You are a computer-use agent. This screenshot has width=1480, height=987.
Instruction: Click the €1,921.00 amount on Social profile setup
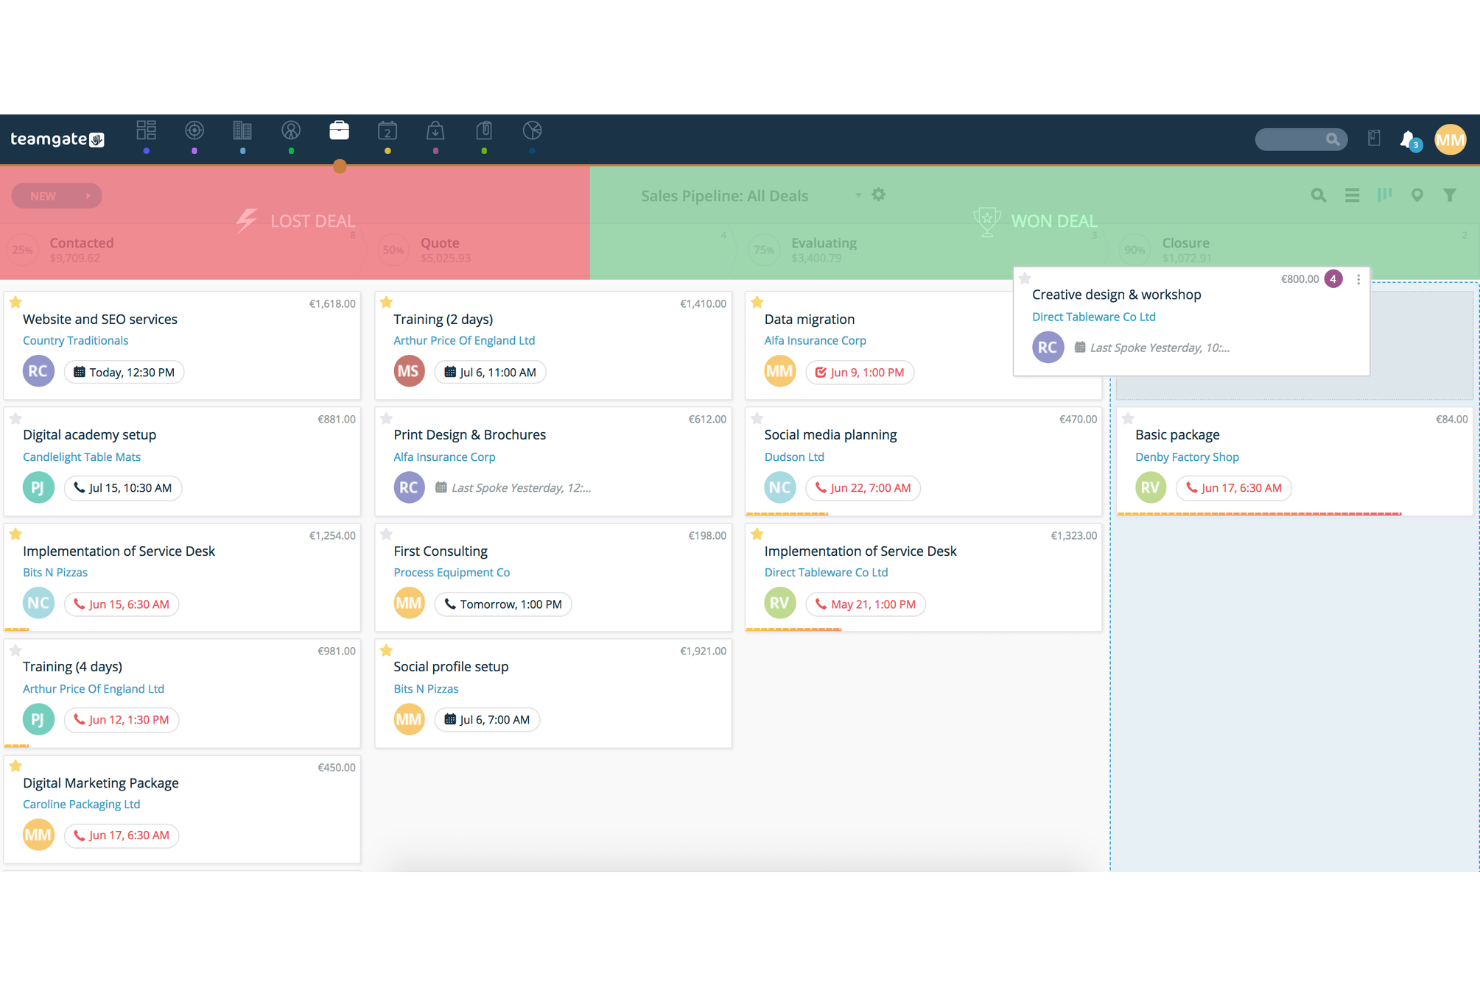click(x=703, y=651)
